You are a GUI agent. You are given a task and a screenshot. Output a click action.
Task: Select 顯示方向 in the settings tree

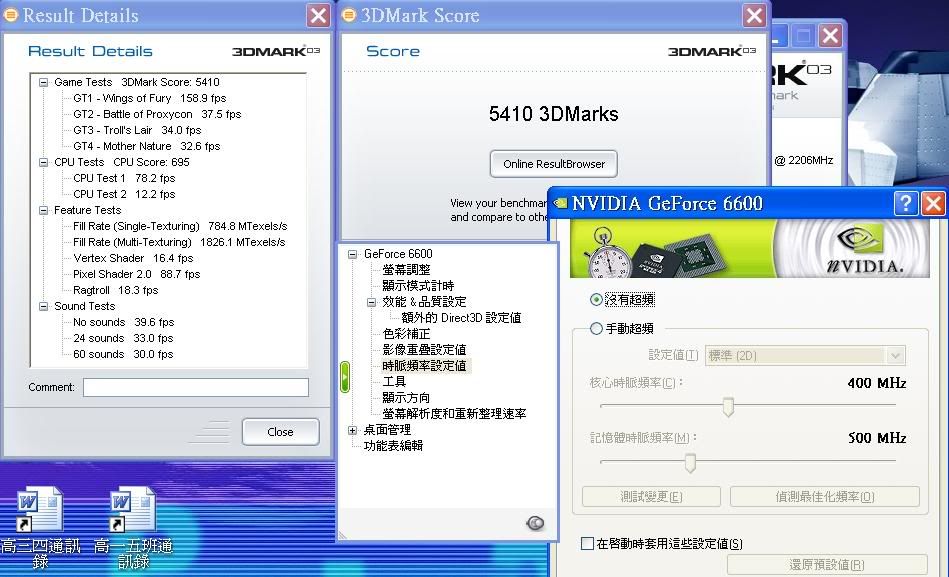(x=406, y=398)
